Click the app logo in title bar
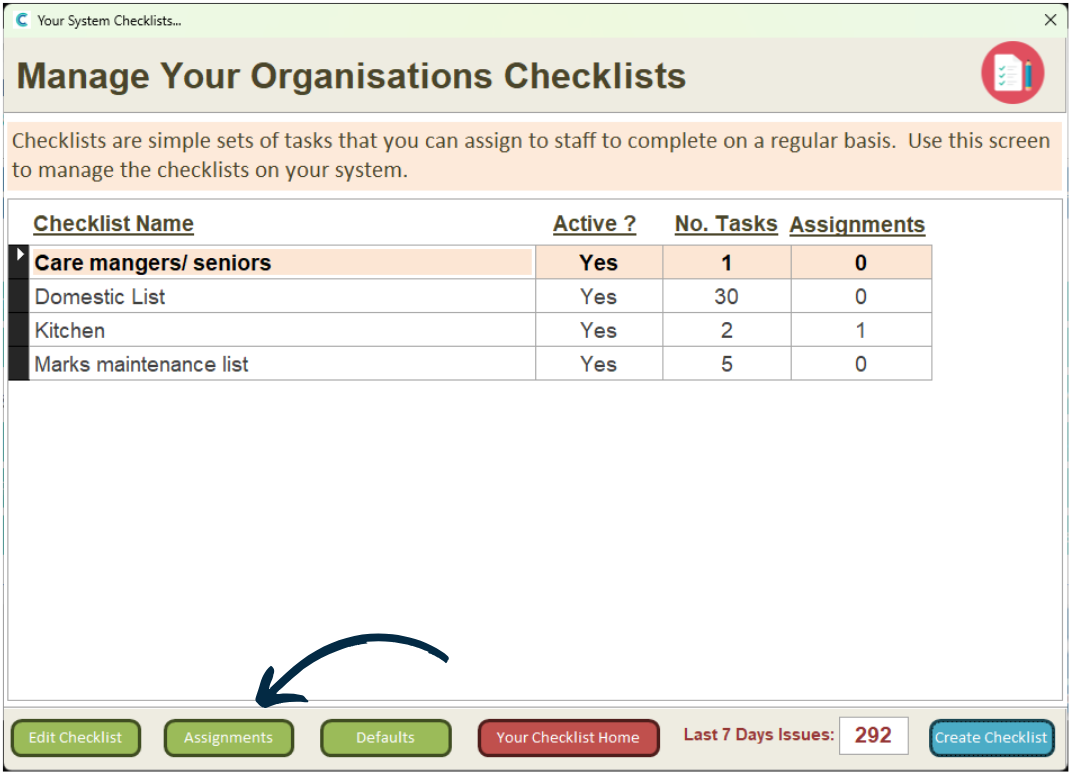 [x=22, y=20]
